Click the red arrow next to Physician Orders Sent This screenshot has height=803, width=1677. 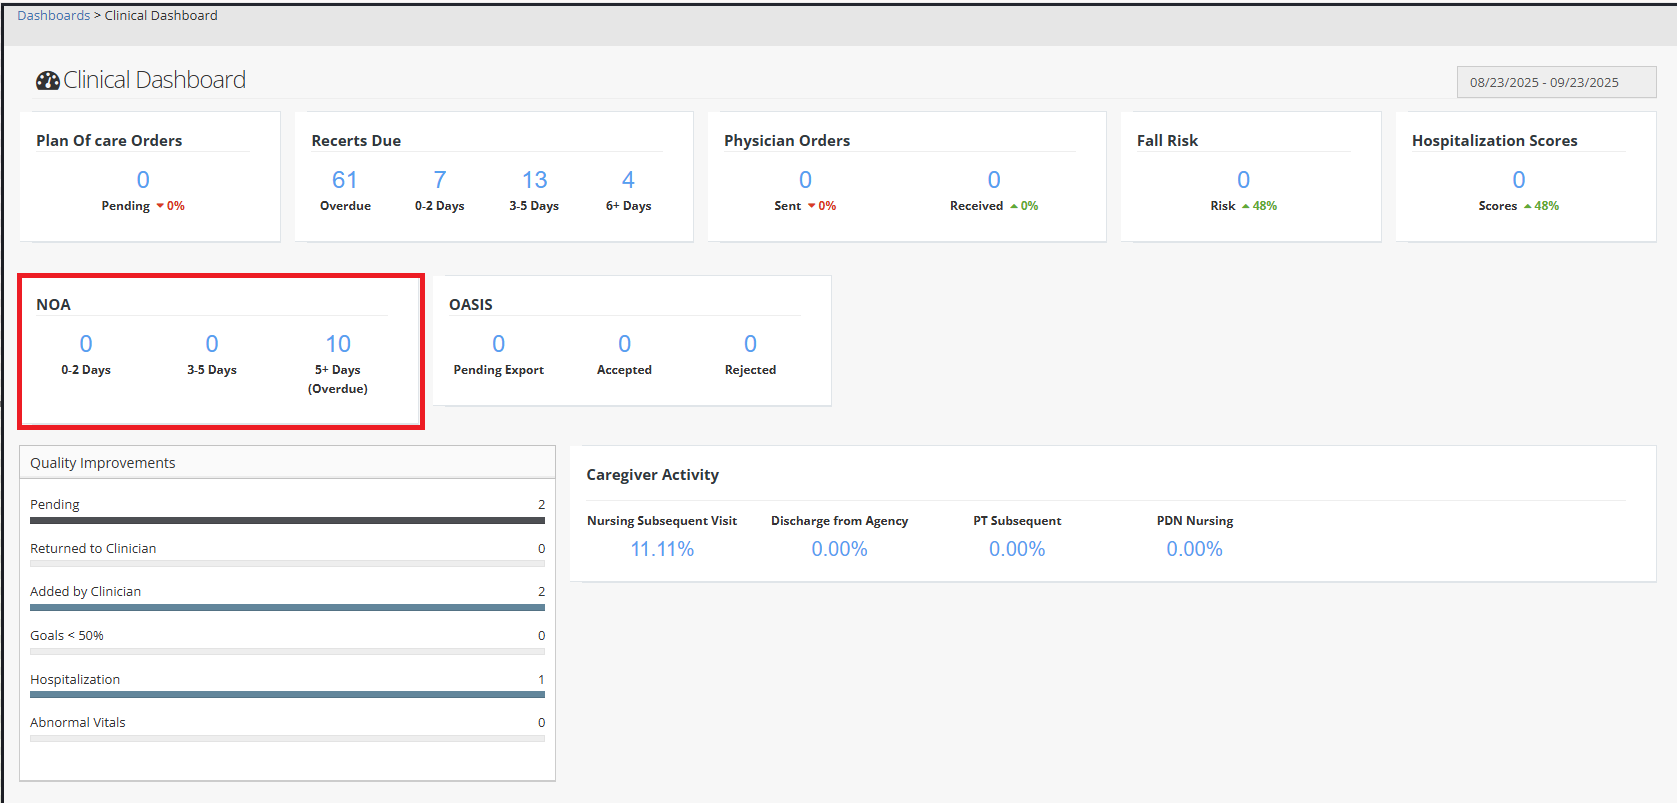tap(812, 206)
